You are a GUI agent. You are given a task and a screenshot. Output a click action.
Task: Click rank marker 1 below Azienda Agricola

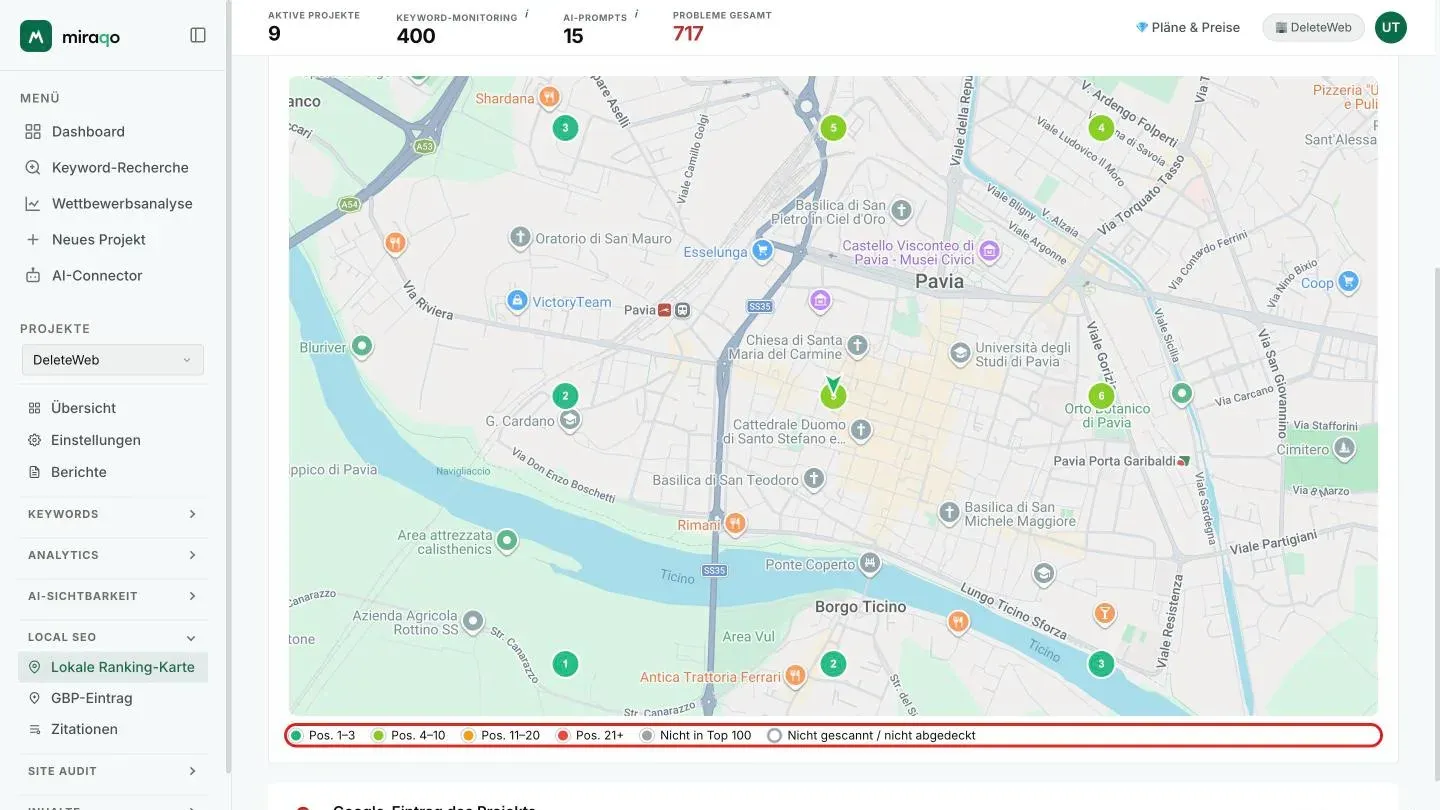tap(565, 664)
